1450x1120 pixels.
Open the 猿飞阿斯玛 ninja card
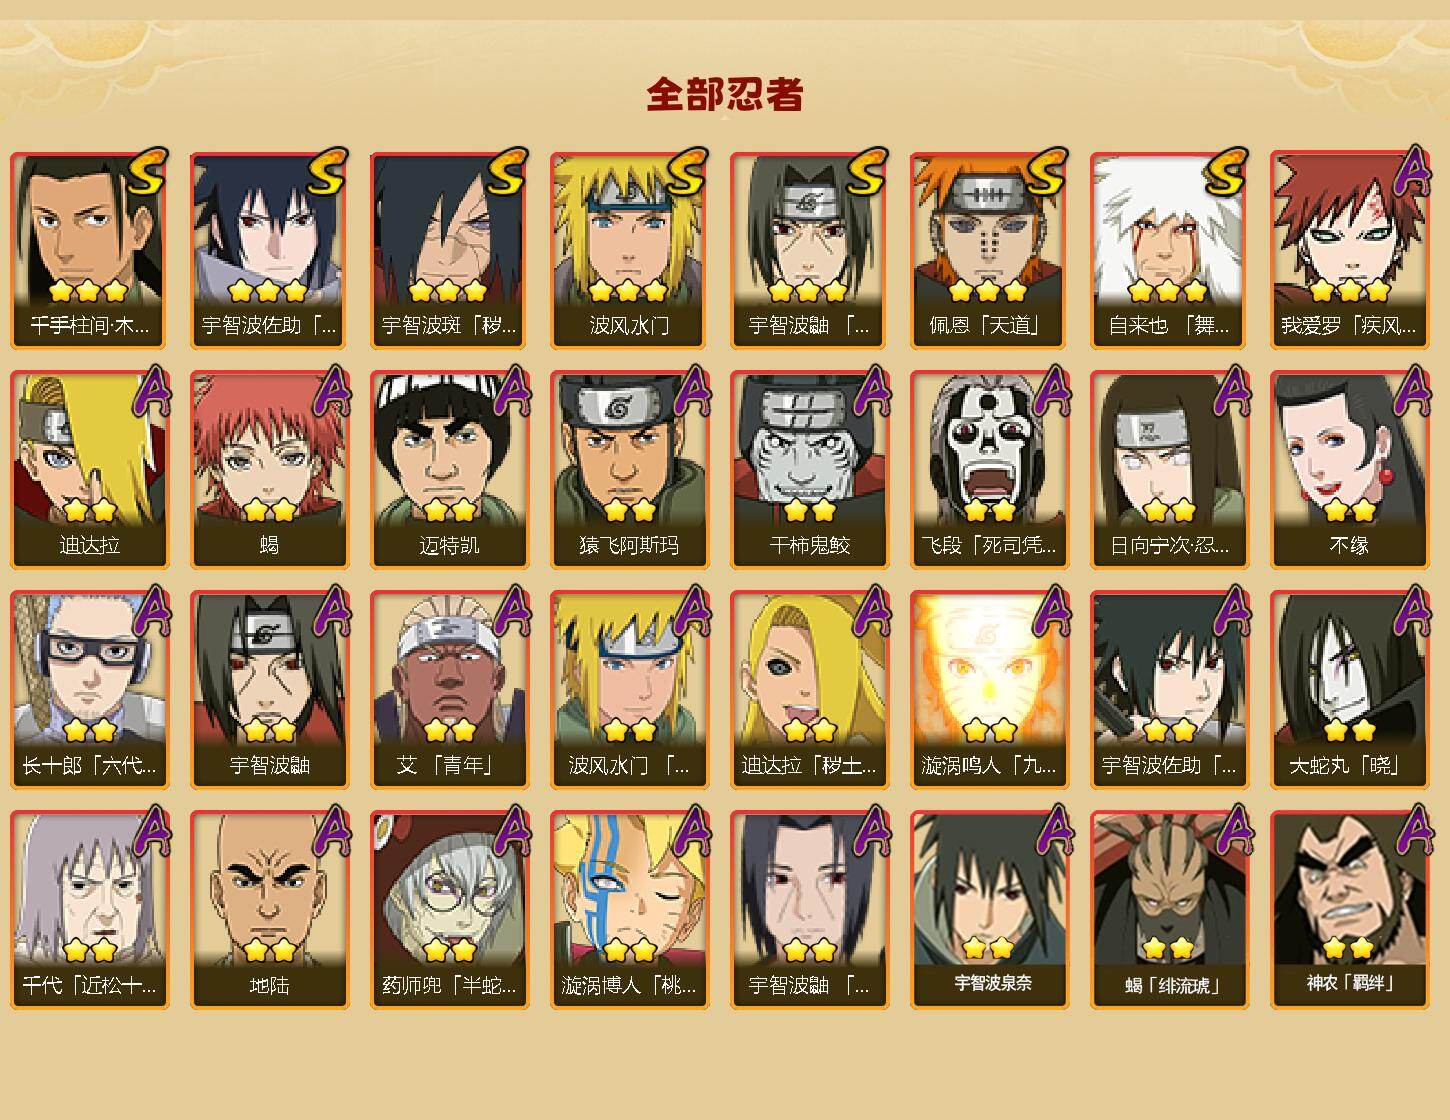point(629,470)
